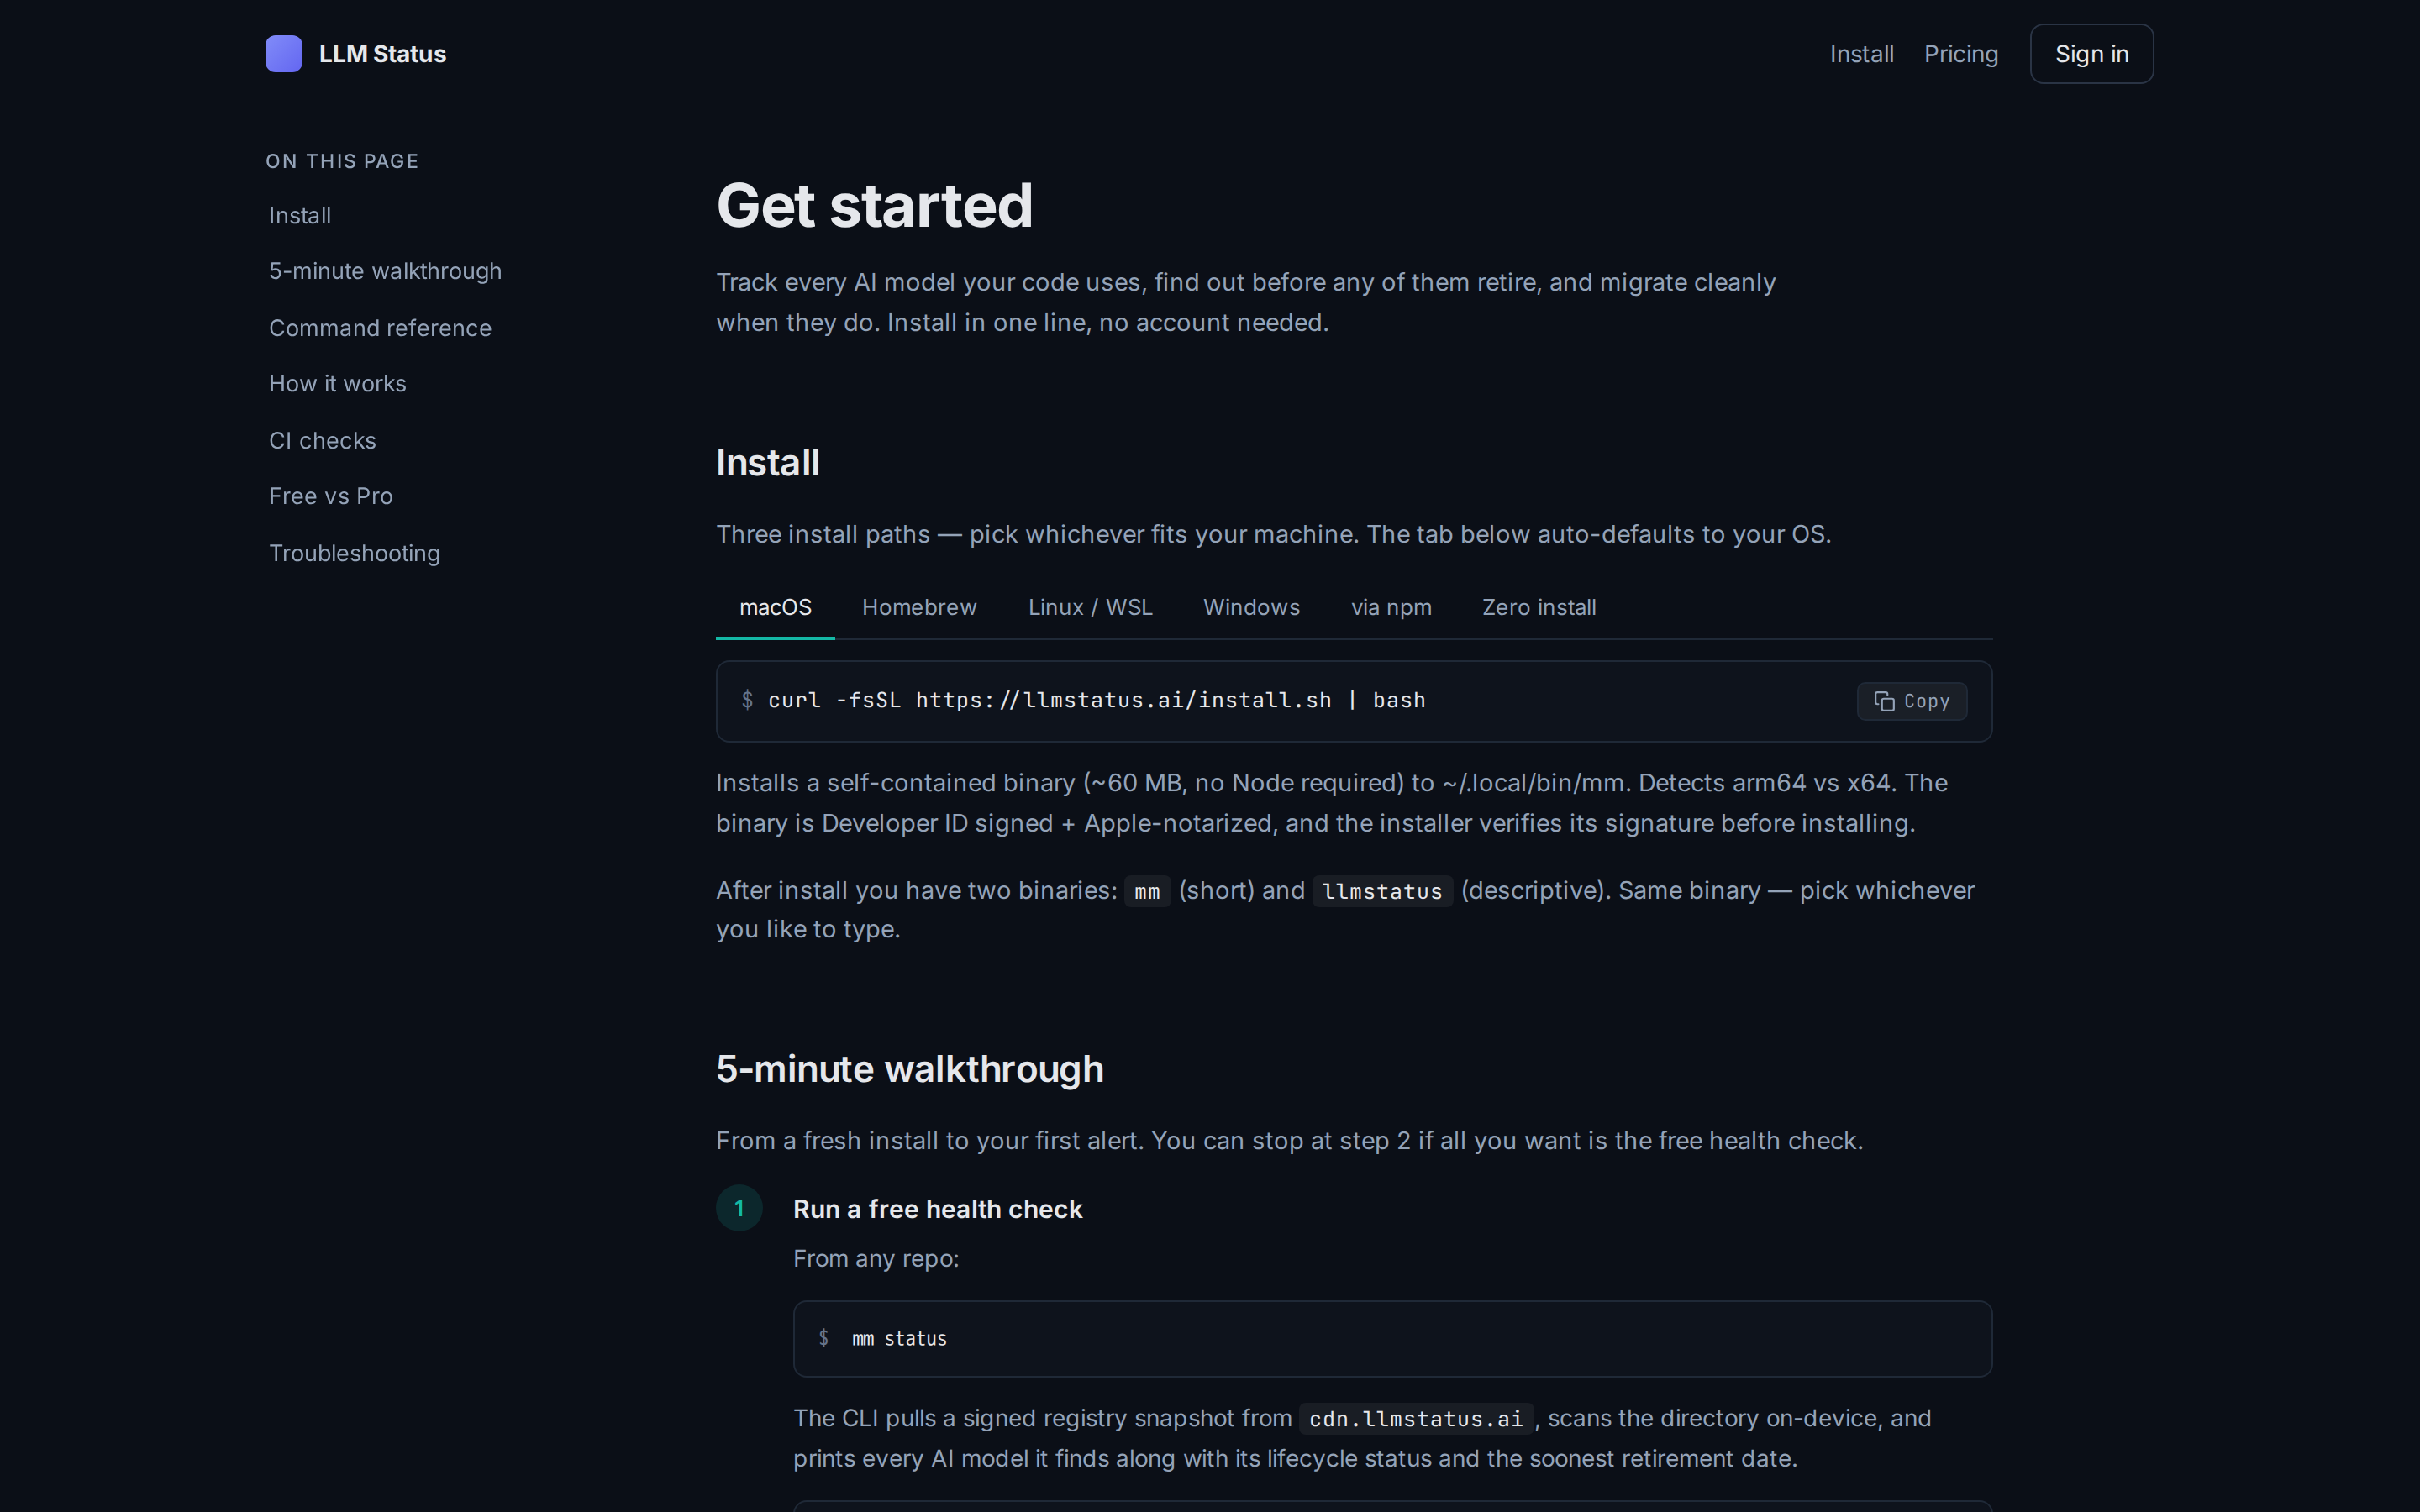This screenshot has width=2420, height=1512.
Task: Switch to the Linux / WSL tab
Action: (x=1090, y=608)
